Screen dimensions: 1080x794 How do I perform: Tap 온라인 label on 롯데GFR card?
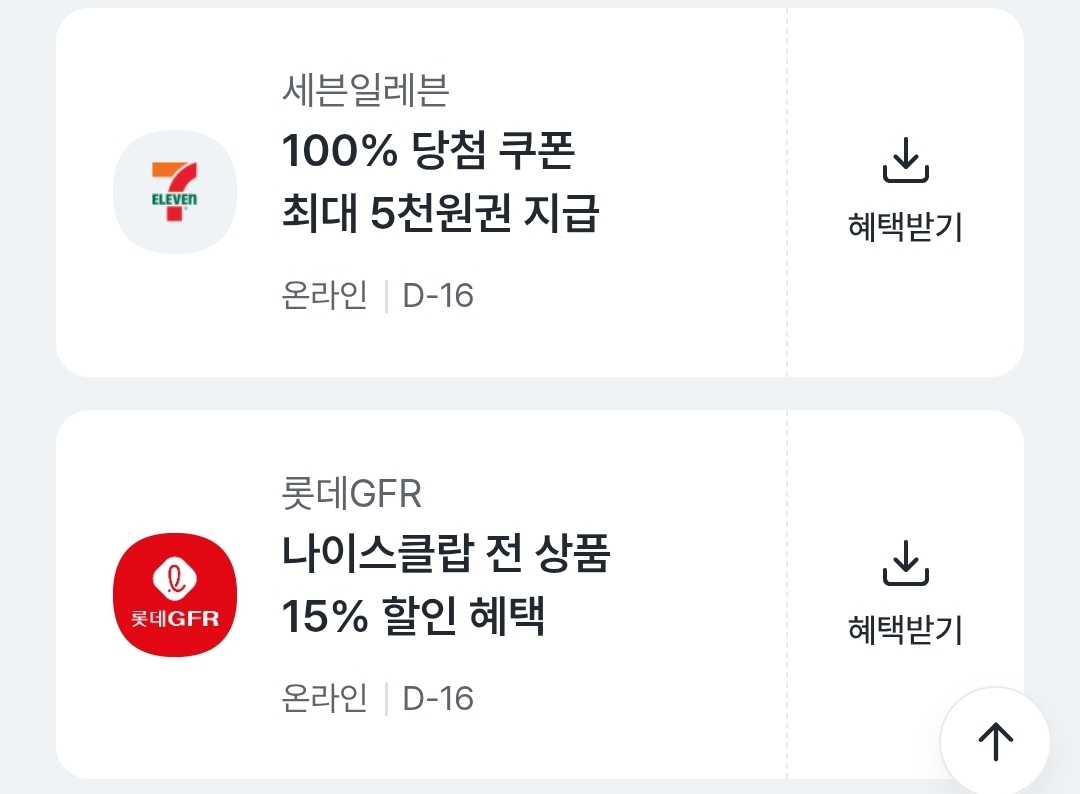tap(325, 698)
